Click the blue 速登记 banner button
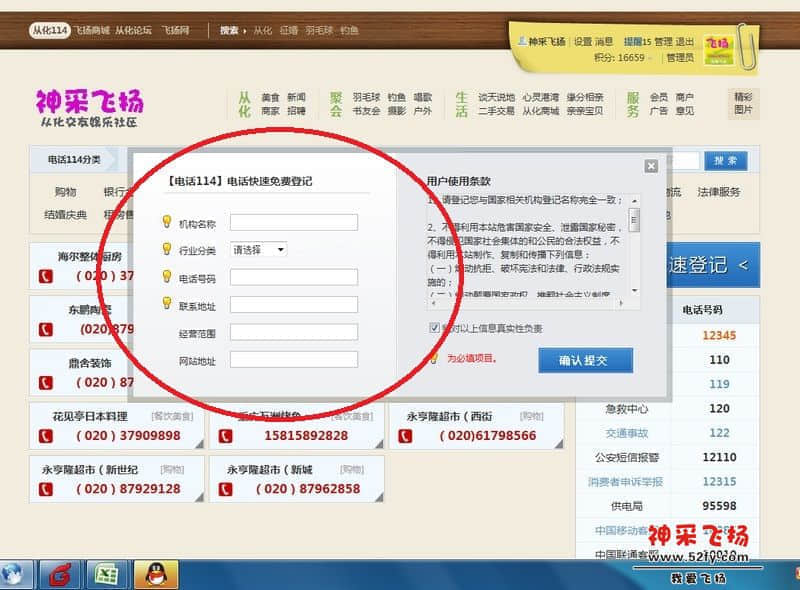Image resolution: width=800 pixels, height=590 pixels. [713, 264]
